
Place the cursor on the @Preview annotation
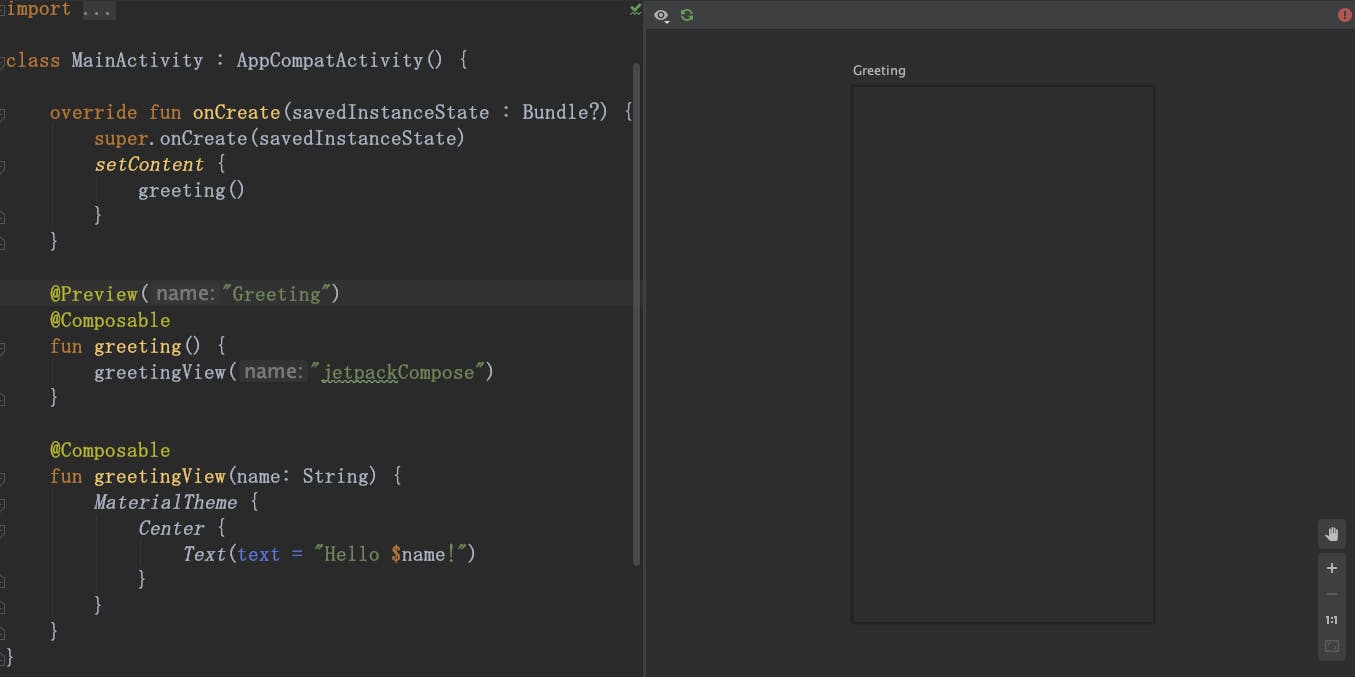click(x=94, y=294)
